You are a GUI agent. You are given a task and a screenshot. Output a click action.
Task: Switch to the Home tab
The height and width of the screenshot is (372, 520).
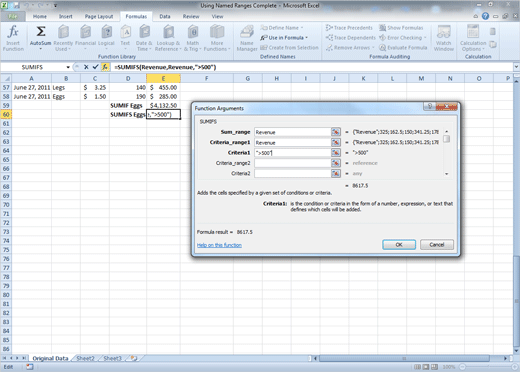(x=40, y=16)
